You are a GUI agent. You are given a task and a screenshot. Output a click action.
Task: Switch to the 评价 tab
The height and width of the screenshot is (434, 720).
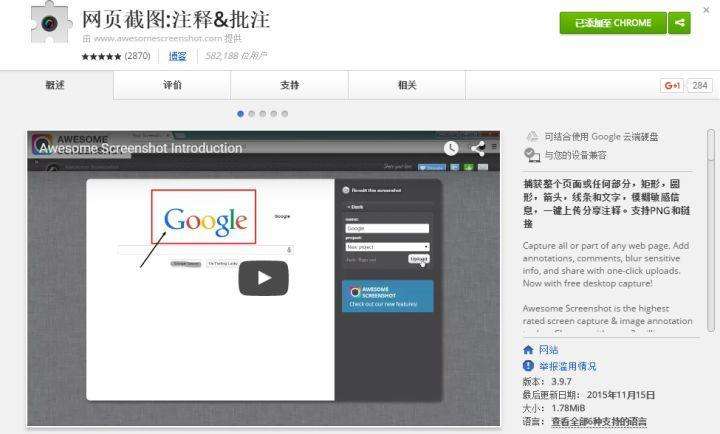pyautogui.click(x=172, y=85)
